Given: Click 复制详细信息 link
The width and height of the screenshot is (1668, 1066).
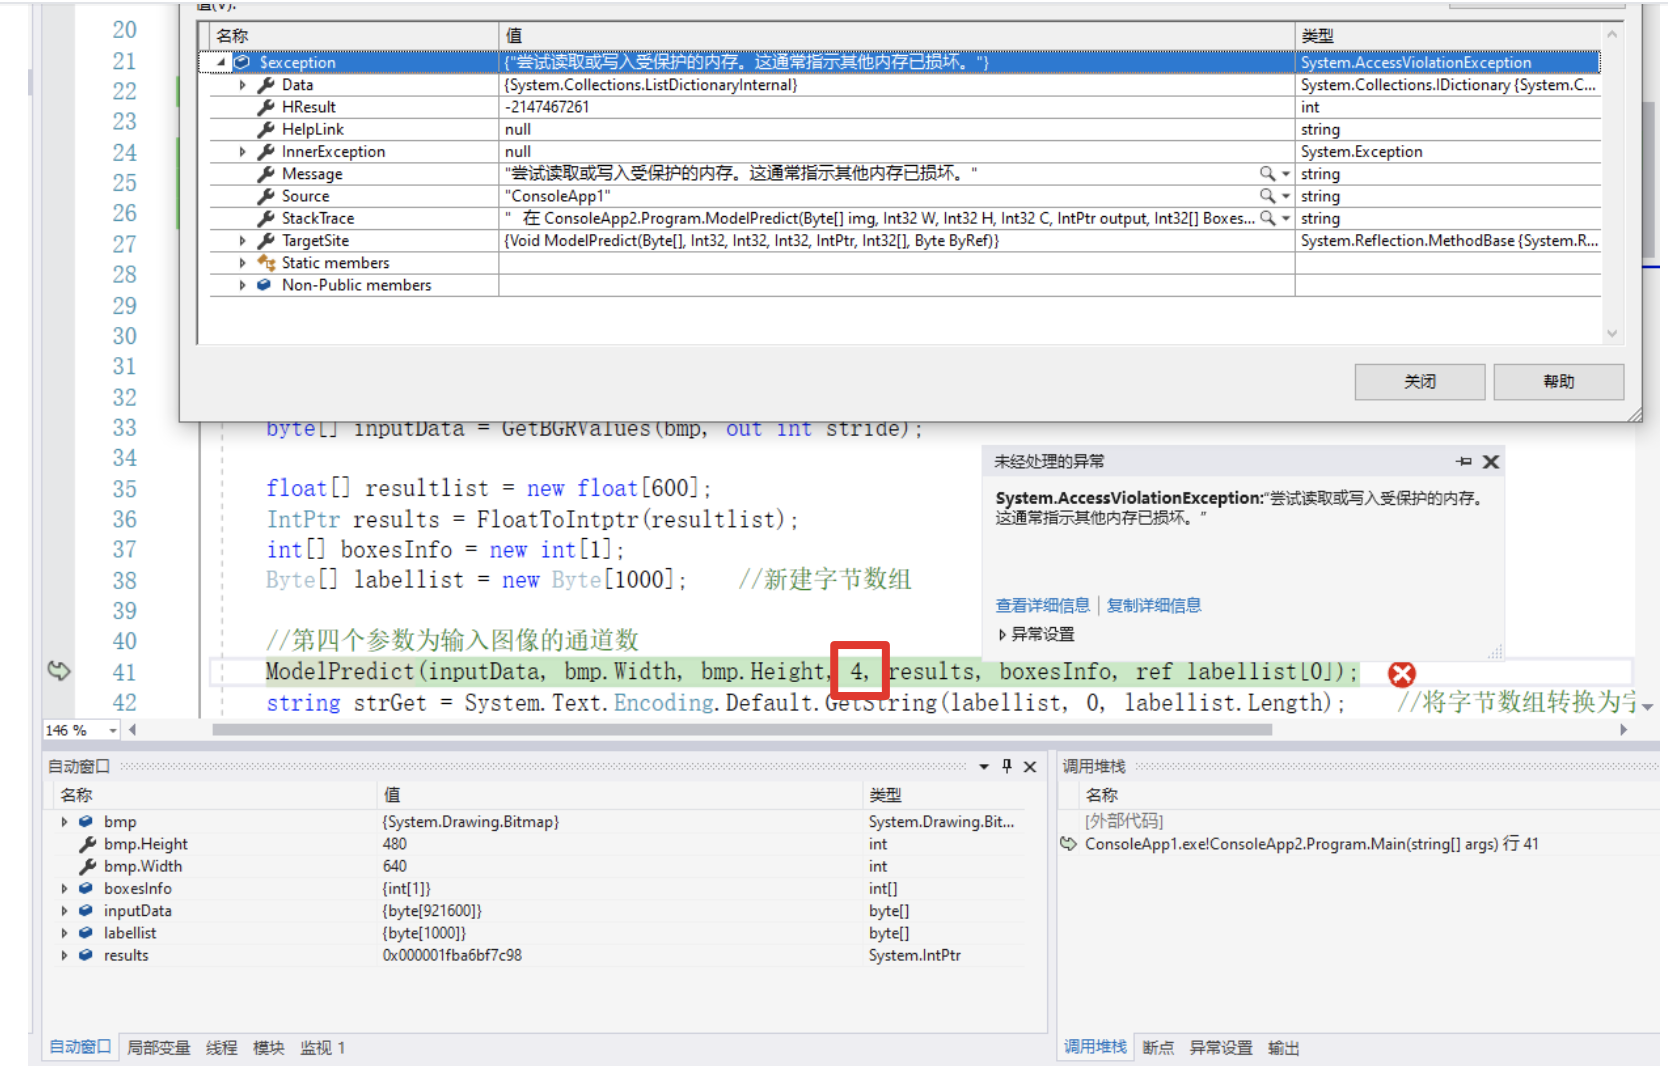Looking at the screenshot, I should [1154, 605].
